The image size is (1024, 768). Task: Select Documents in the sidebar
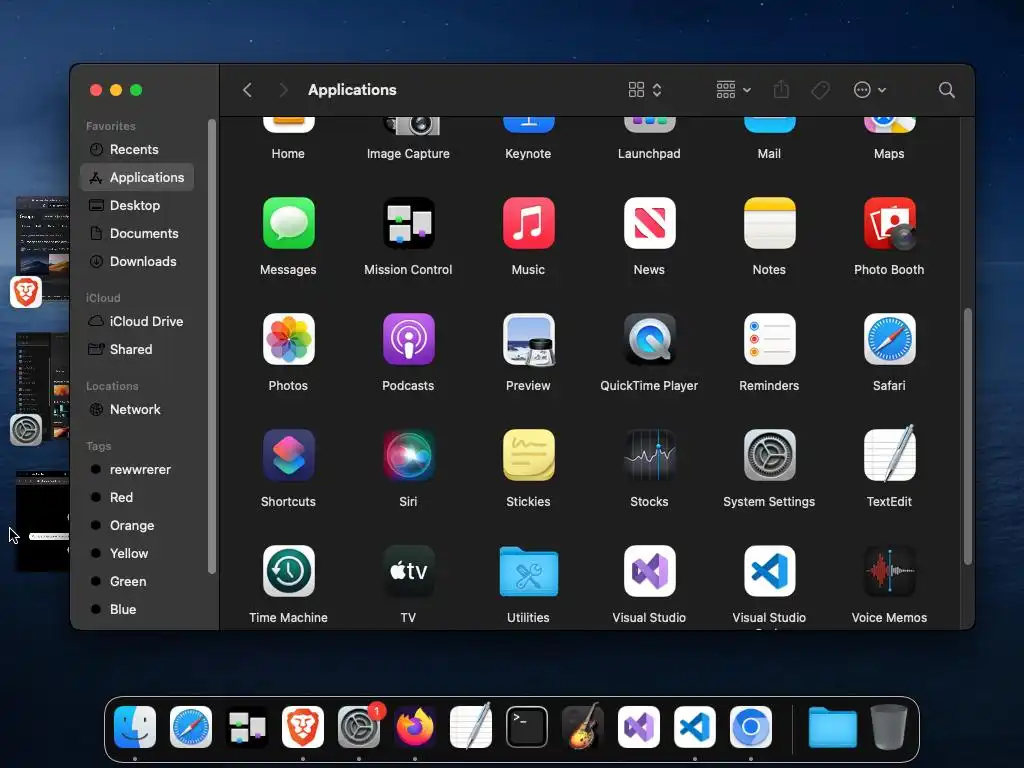coord(136,234)
